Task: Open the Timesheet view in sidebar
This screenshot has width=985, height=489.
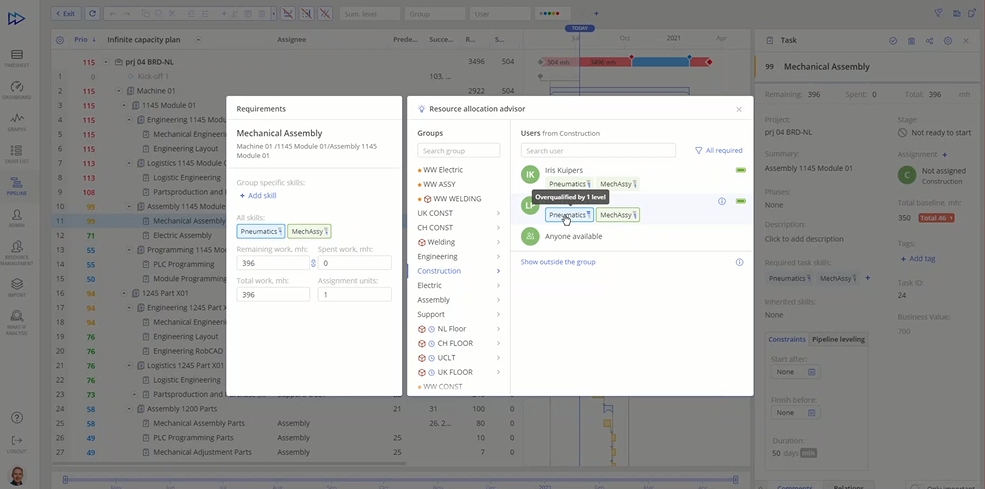Action: pyautogui.click(x=17, y=57)
